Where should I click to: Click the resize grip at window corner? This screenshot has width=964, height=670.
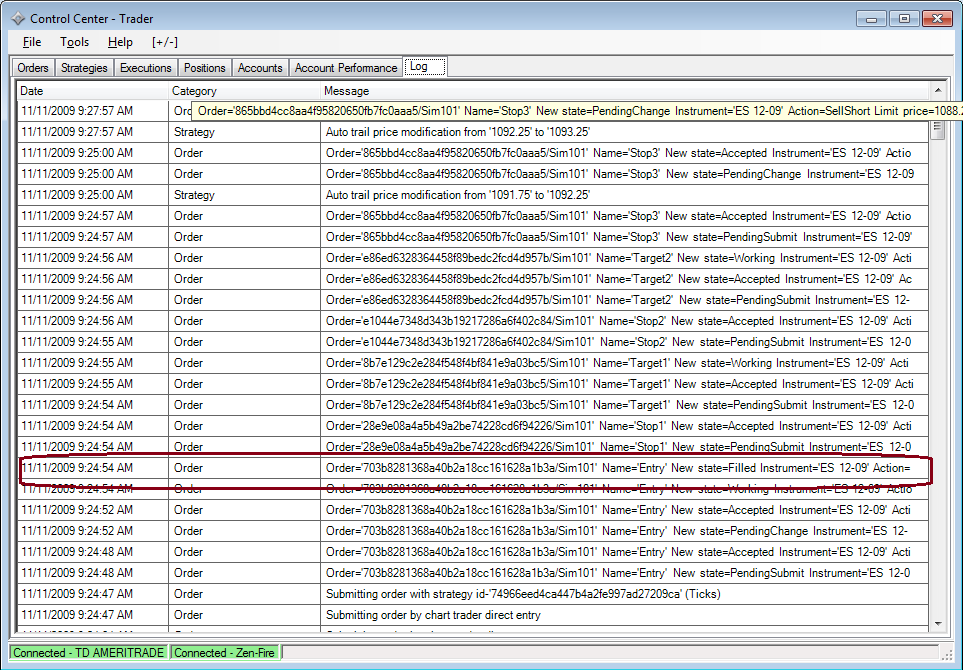949,655
